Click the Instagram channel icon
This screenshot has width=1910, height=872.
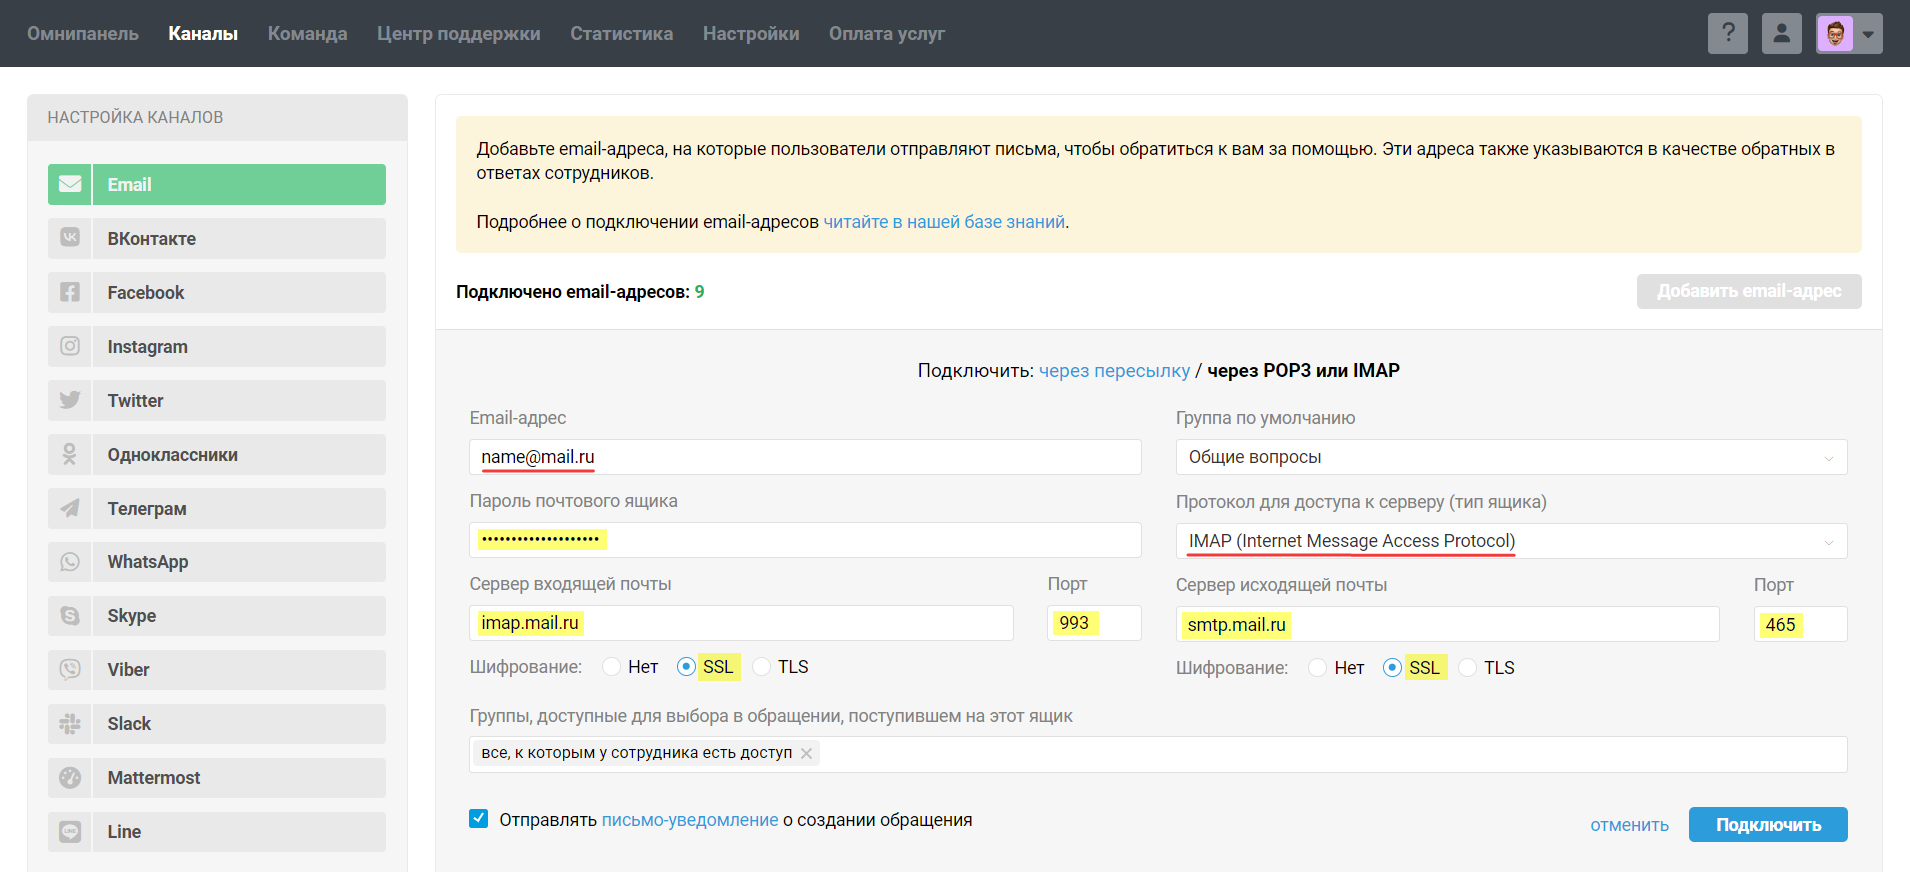tap(70, 346)
